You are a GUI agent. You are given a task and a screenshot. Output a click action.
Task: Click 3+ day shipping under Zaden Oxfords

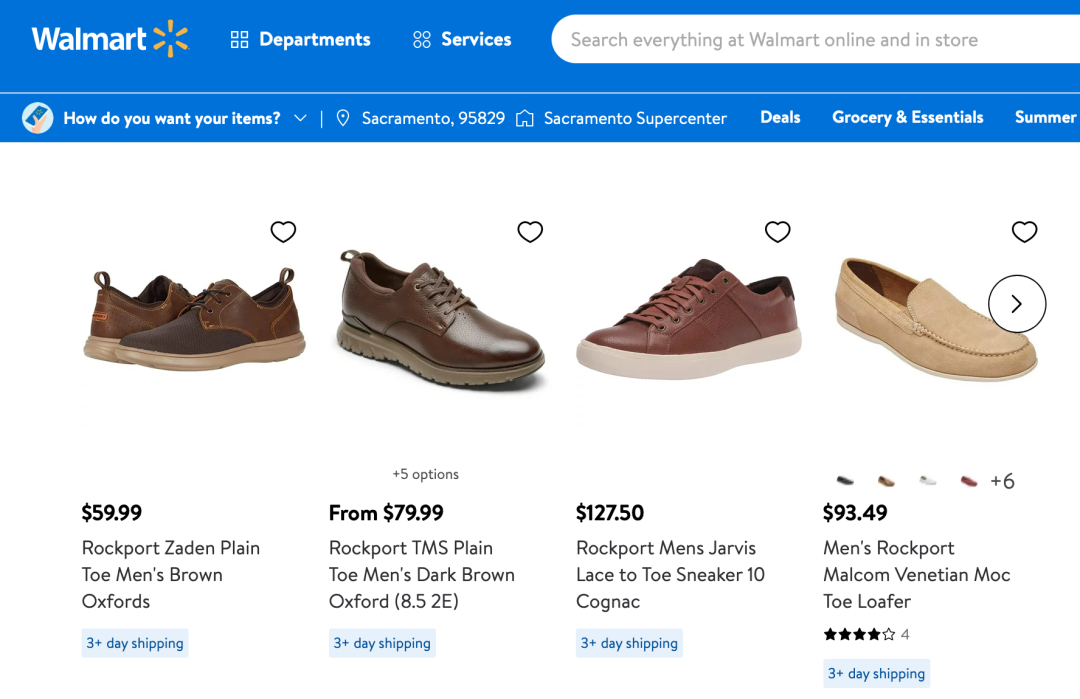[x=135, y=643]
